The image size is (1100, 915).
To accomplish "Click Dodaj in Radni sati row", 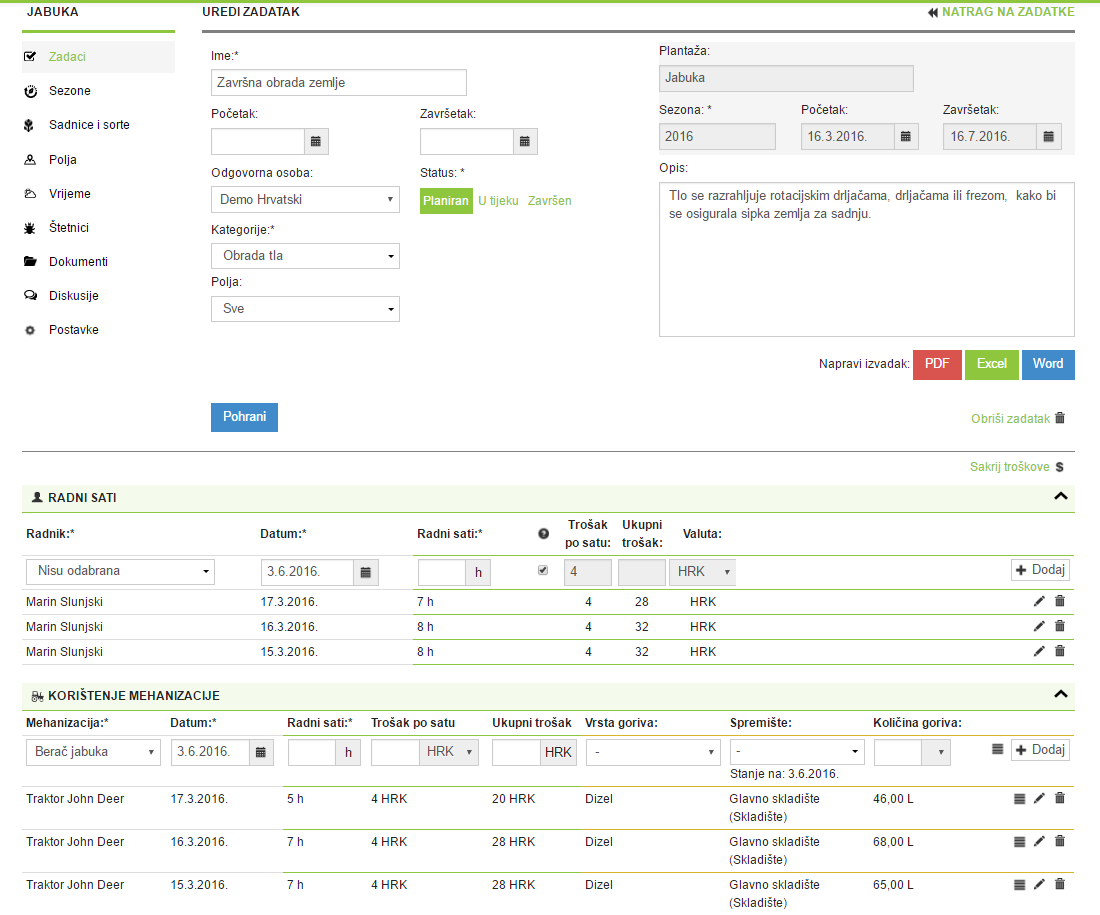I will click(1040, 570).
